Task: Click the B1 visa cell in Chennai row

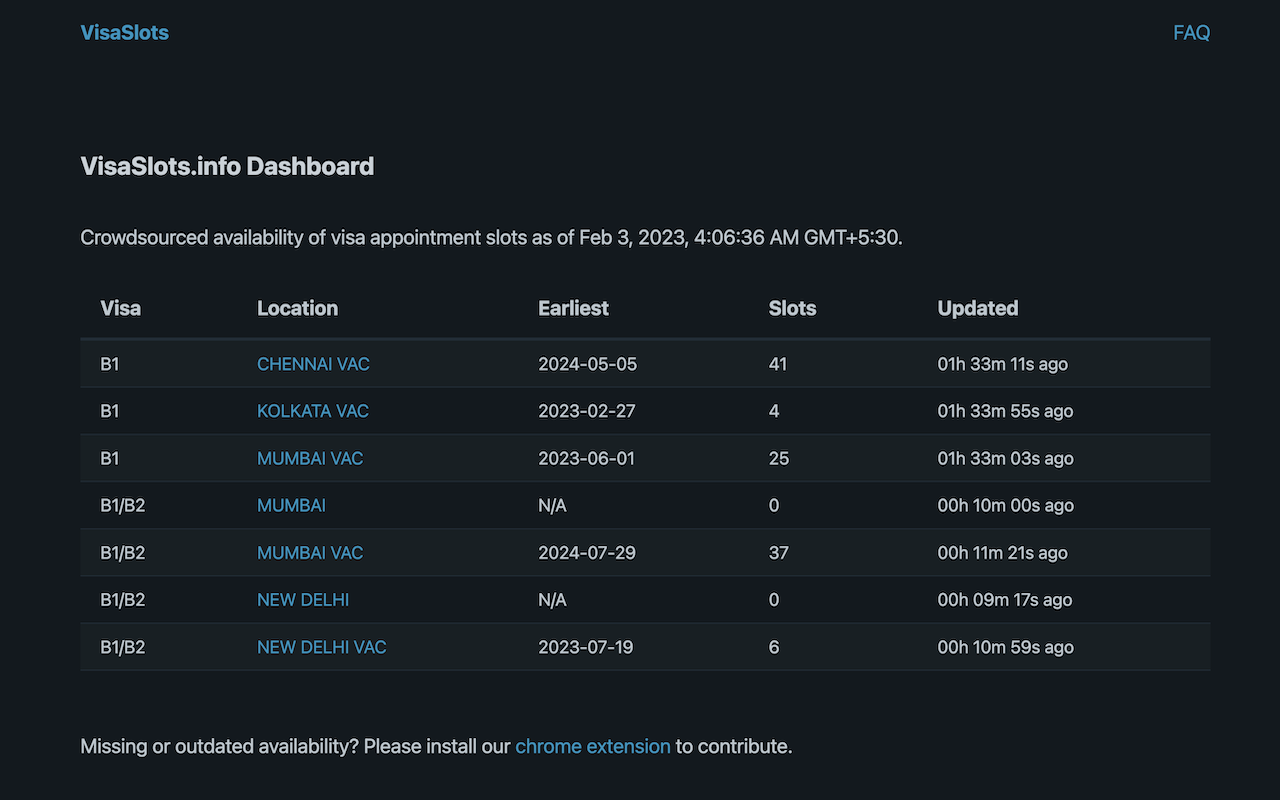Action: tap(109, 364)
